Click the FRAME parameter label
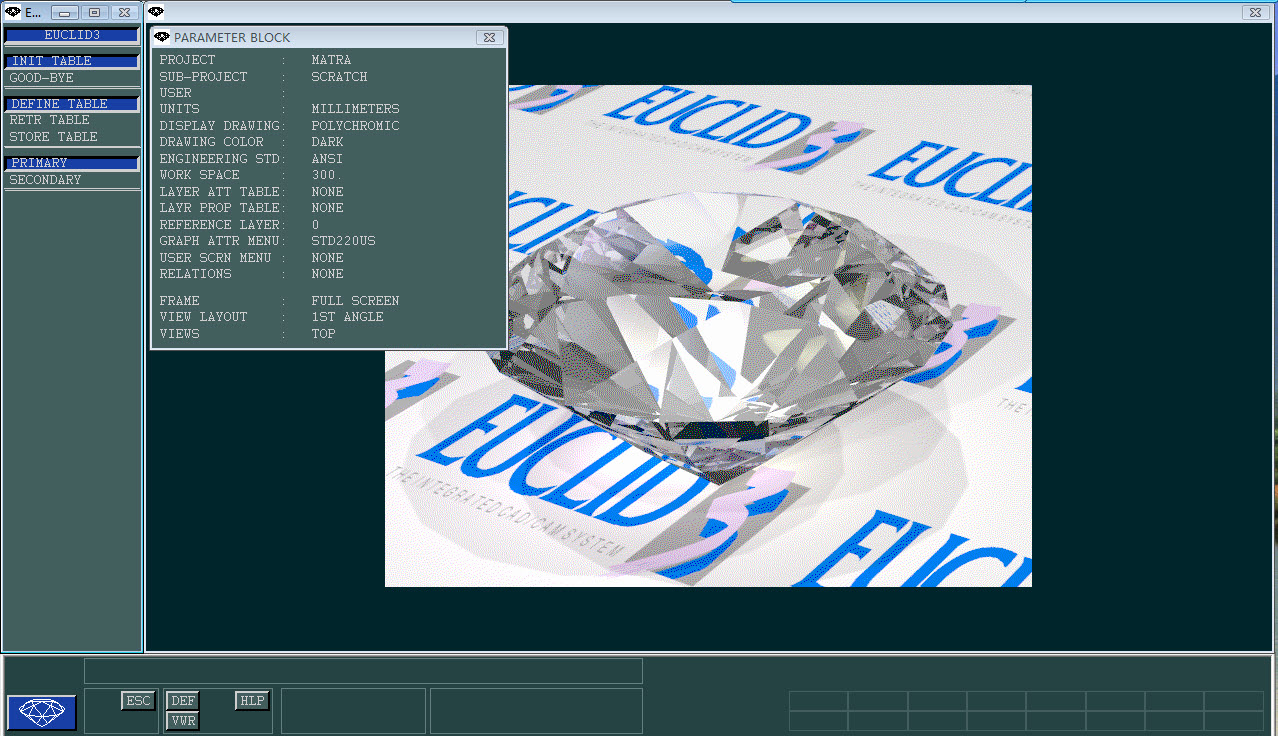Viewport: 1278px width, 736px height. point(180,301)
